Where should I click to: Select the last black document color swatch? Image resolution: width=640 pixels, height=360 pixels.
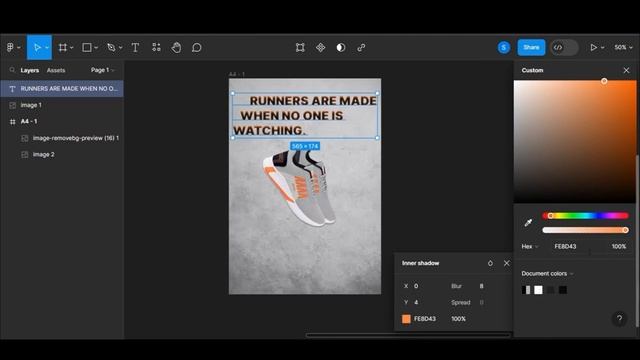tap(563, 290)
